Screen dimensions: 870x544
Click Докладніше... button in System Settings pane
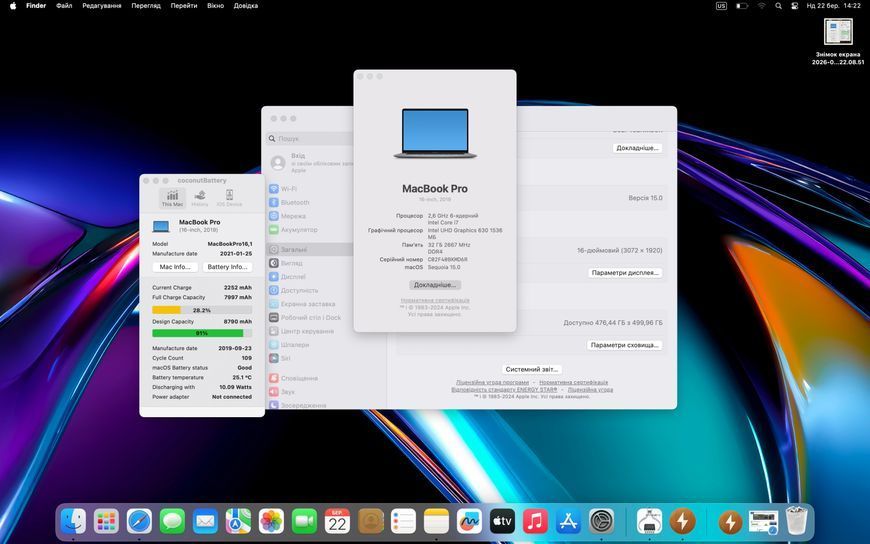click(x=638, y=148)
